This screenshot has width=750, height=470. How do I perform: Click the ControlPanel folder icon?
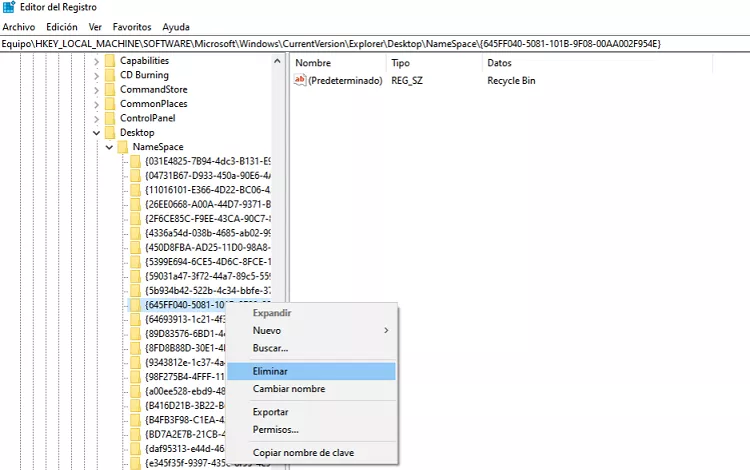[x=110, y=118]
